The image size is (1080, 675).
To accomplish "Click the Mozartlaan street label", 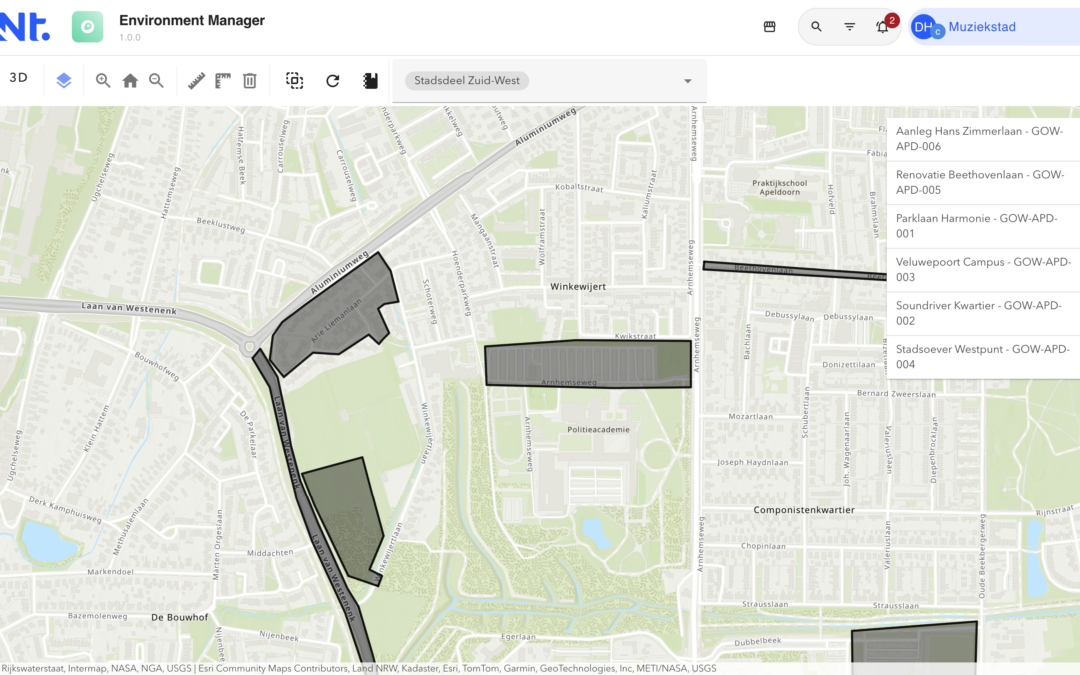I will pos(750,417).
